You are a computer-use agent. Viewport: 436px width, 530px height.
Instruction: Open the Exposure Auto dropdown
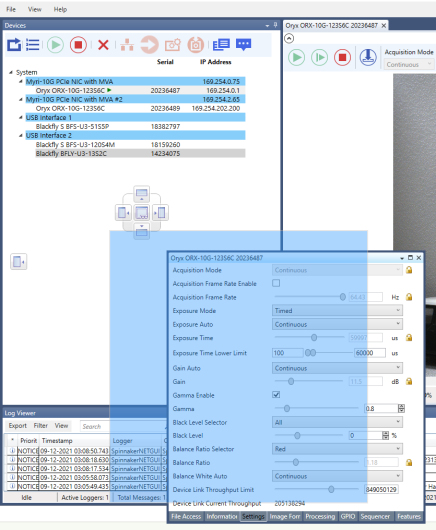(337, 324)
